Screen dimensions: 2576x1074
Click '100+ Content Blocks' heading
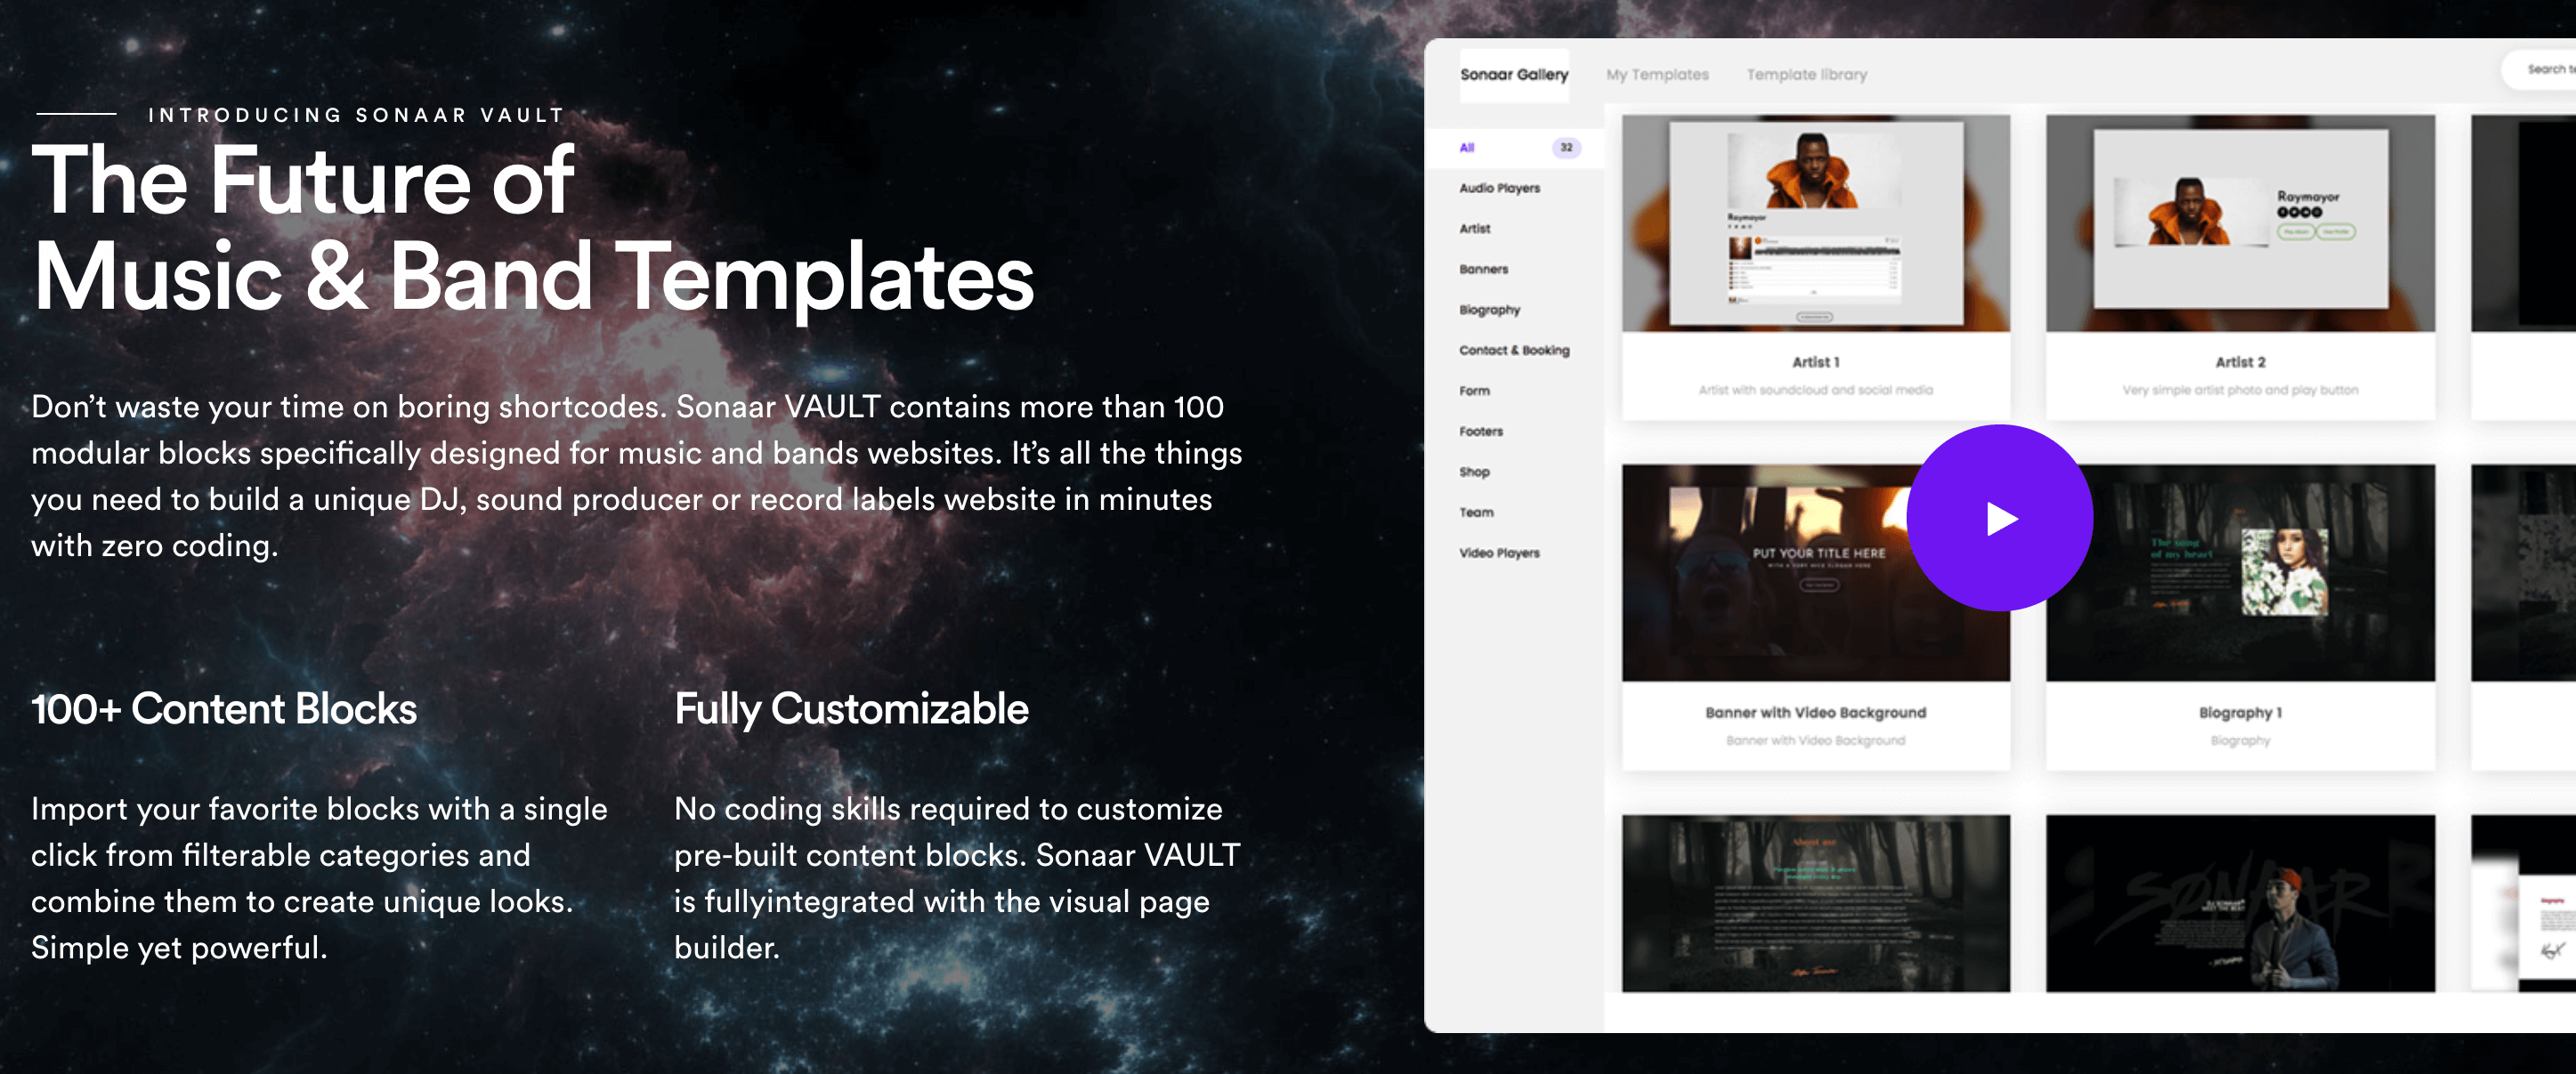coord(224,709)
